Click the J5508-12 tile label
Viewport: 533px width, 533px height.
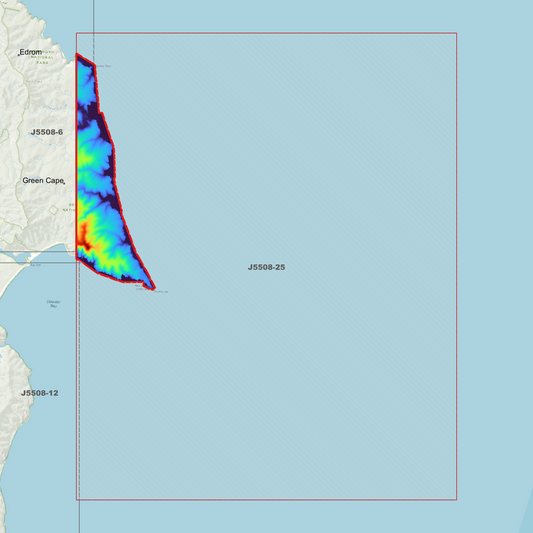click(x=39, y=393)
